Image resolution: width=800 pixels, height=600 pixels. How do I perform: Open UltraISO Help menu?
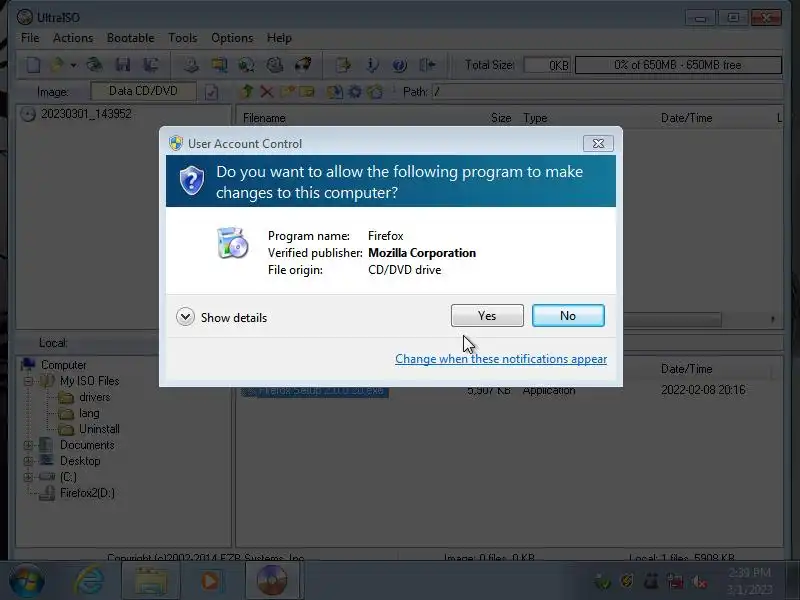pos(279,38)
